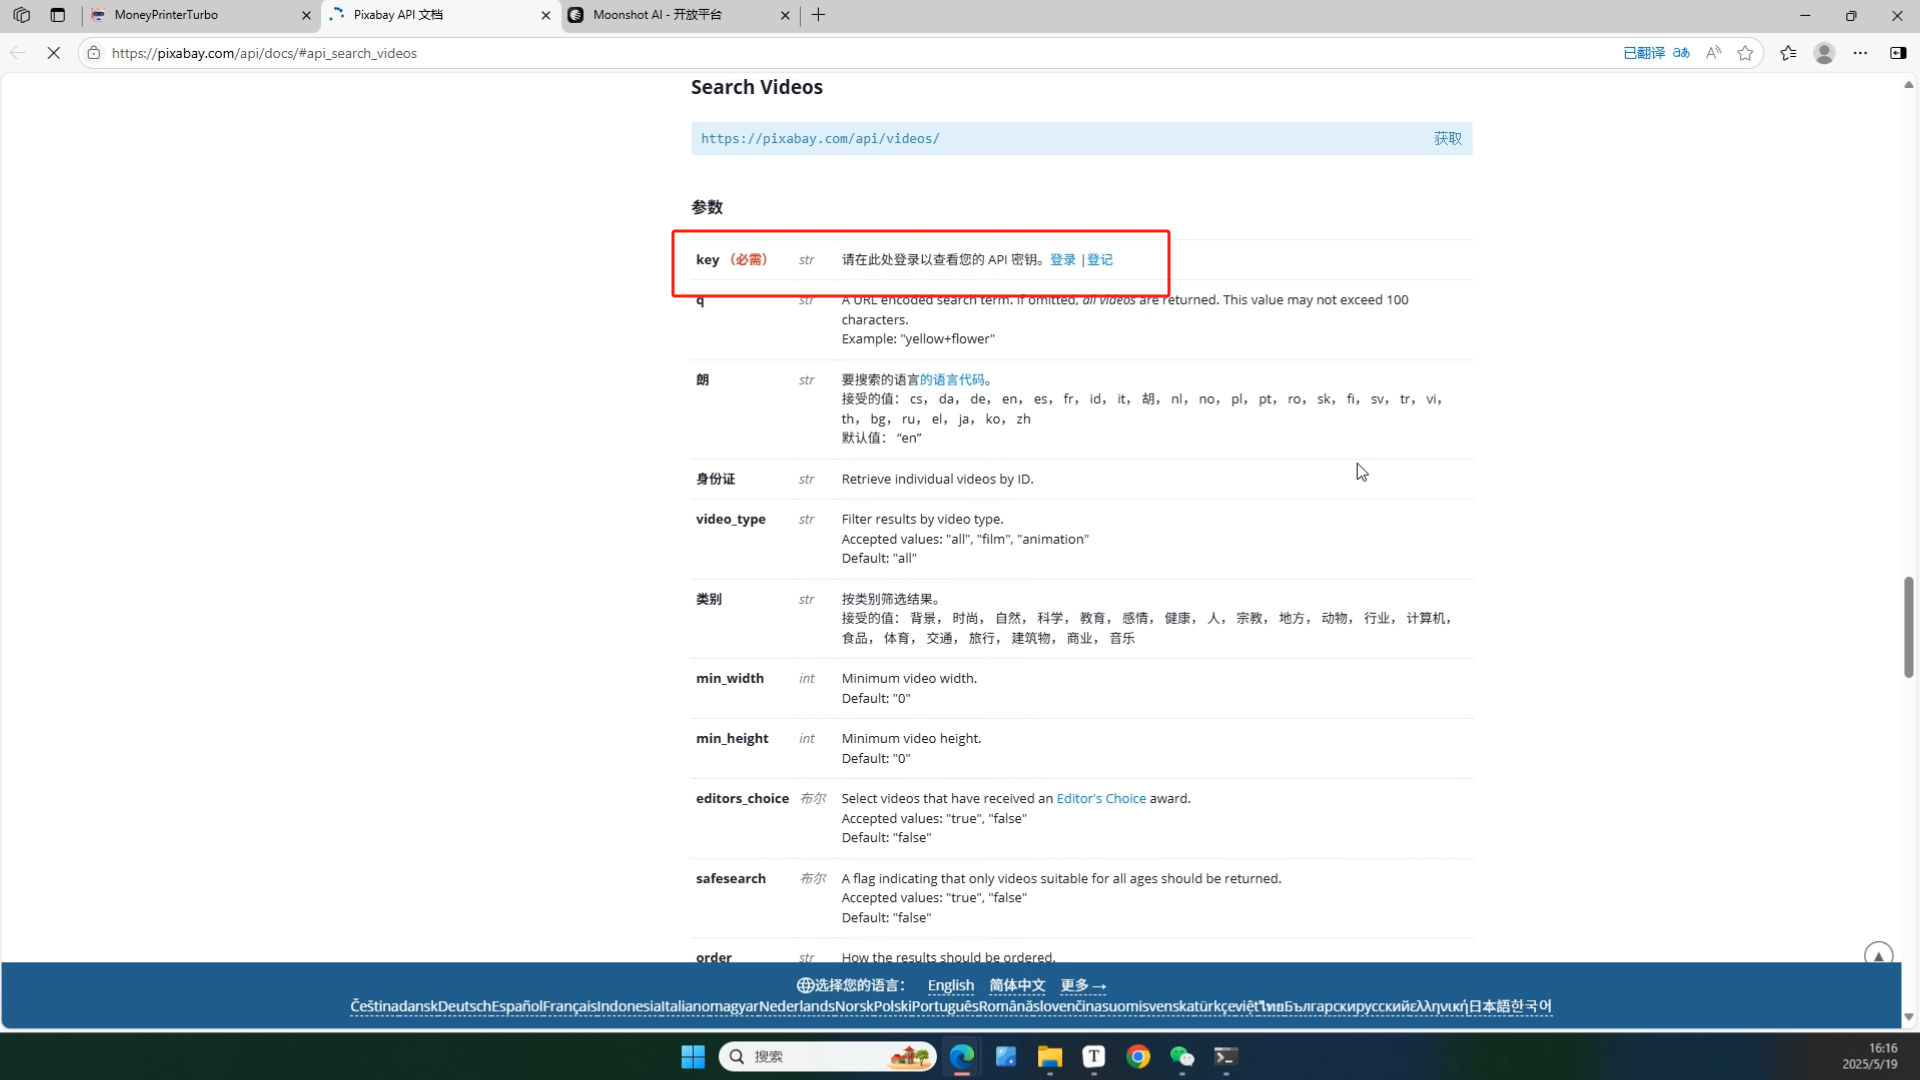Open the translation options icon in address bar
The width and height of the screenshot is (1920, 1080).
point(1681,53)
